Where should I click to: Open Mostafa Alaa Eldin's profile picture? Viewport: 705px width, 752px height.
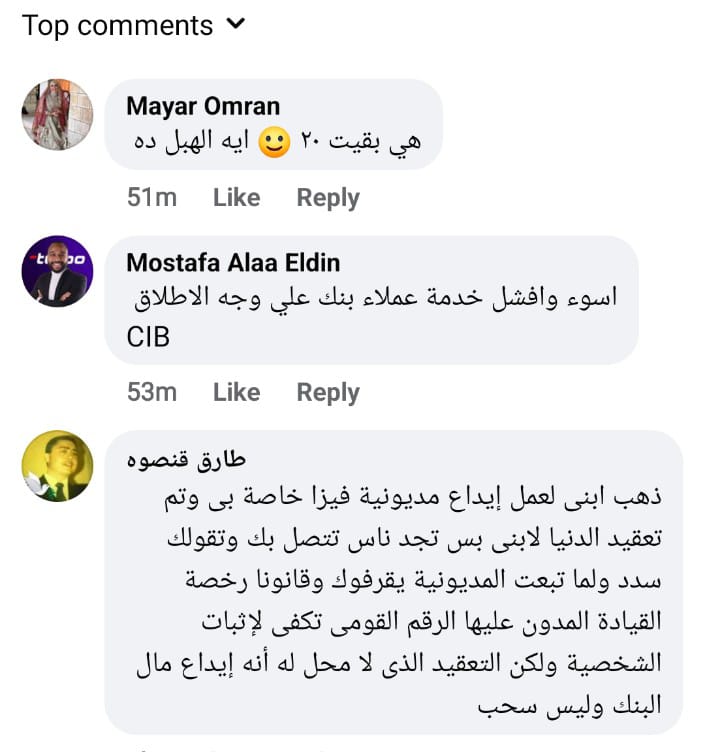57,271
